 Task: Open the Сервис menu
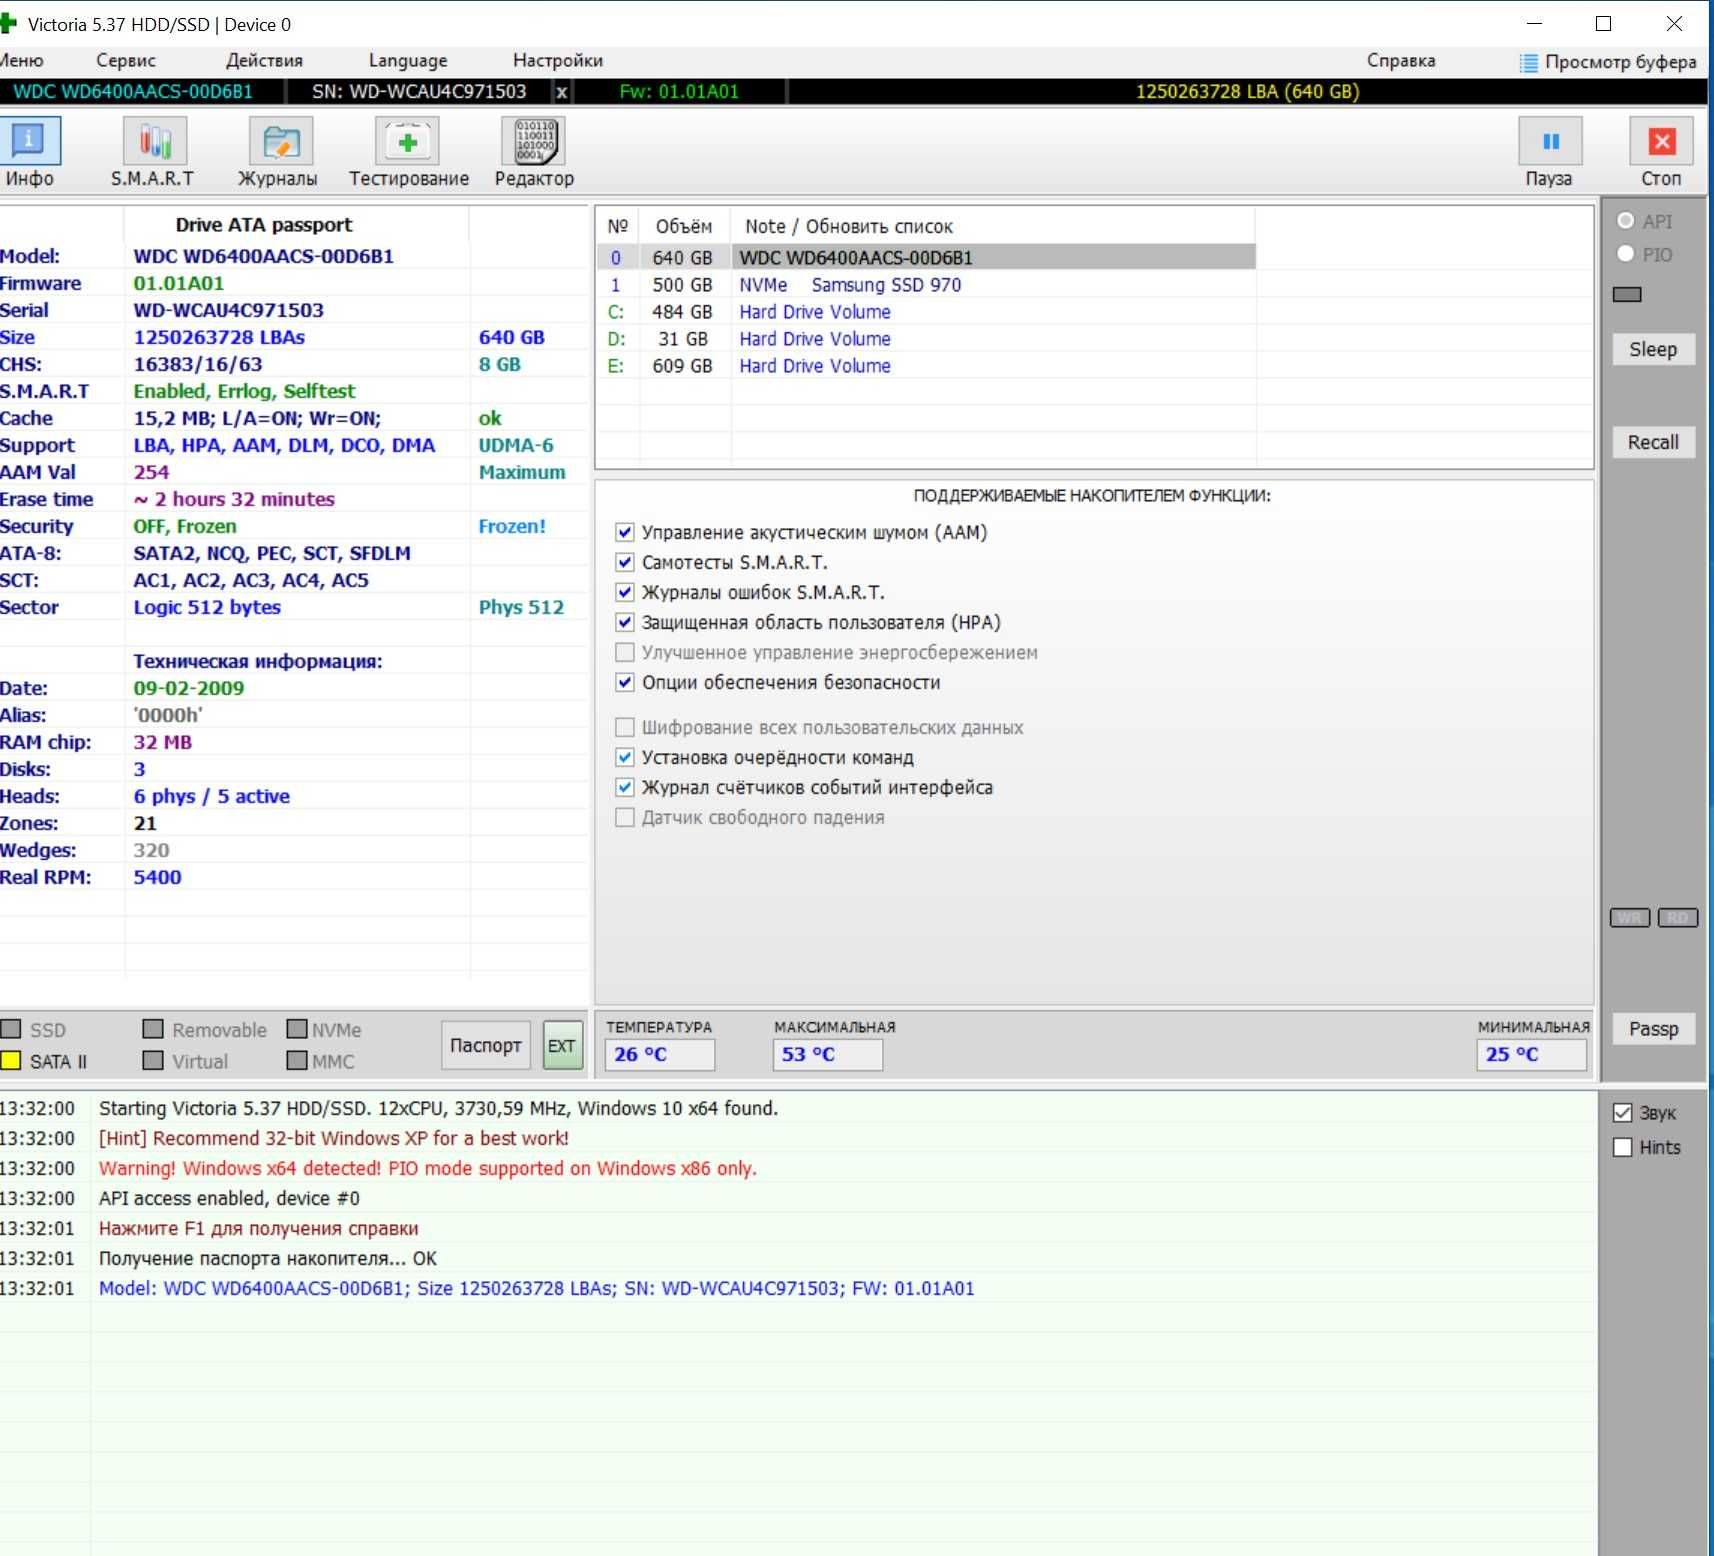point(126,61)
